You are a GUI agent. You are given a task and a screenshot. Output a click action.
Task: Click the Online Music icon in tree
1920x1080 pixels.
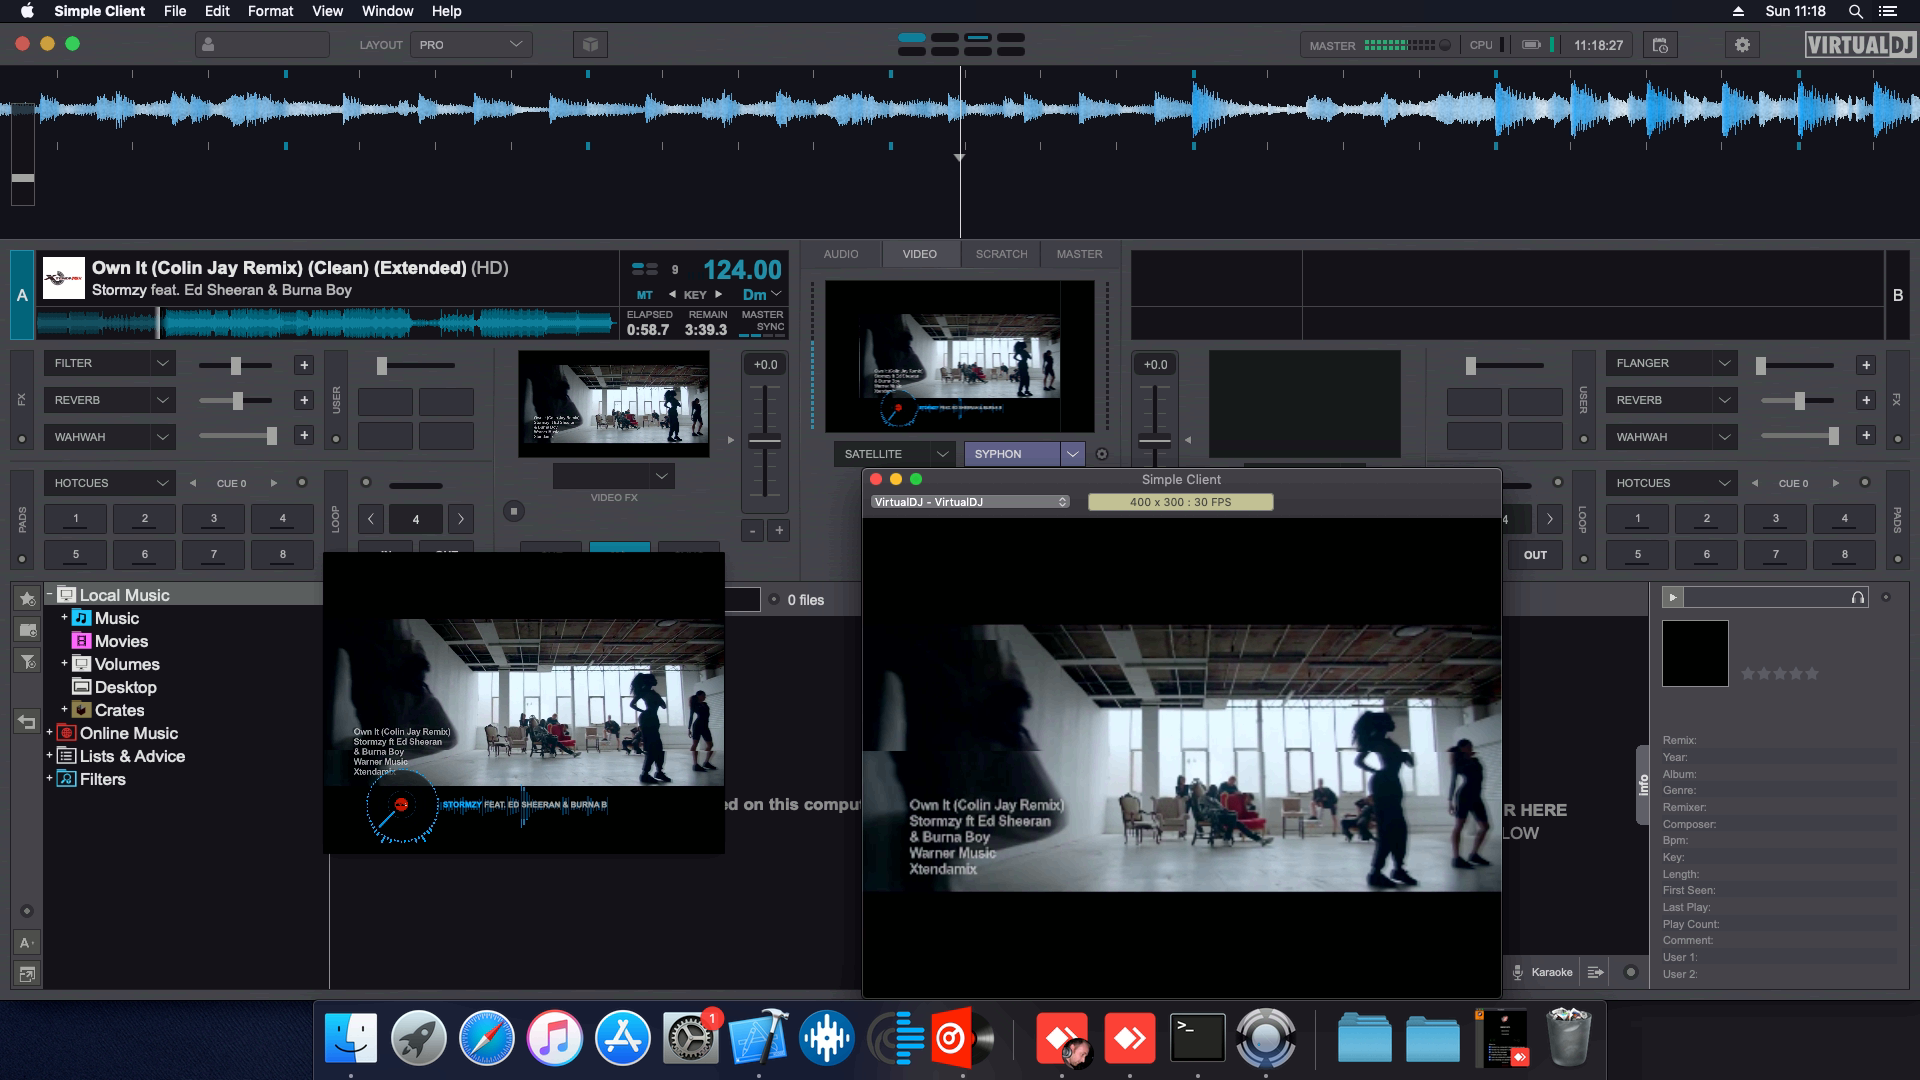(x=67, y=733)
